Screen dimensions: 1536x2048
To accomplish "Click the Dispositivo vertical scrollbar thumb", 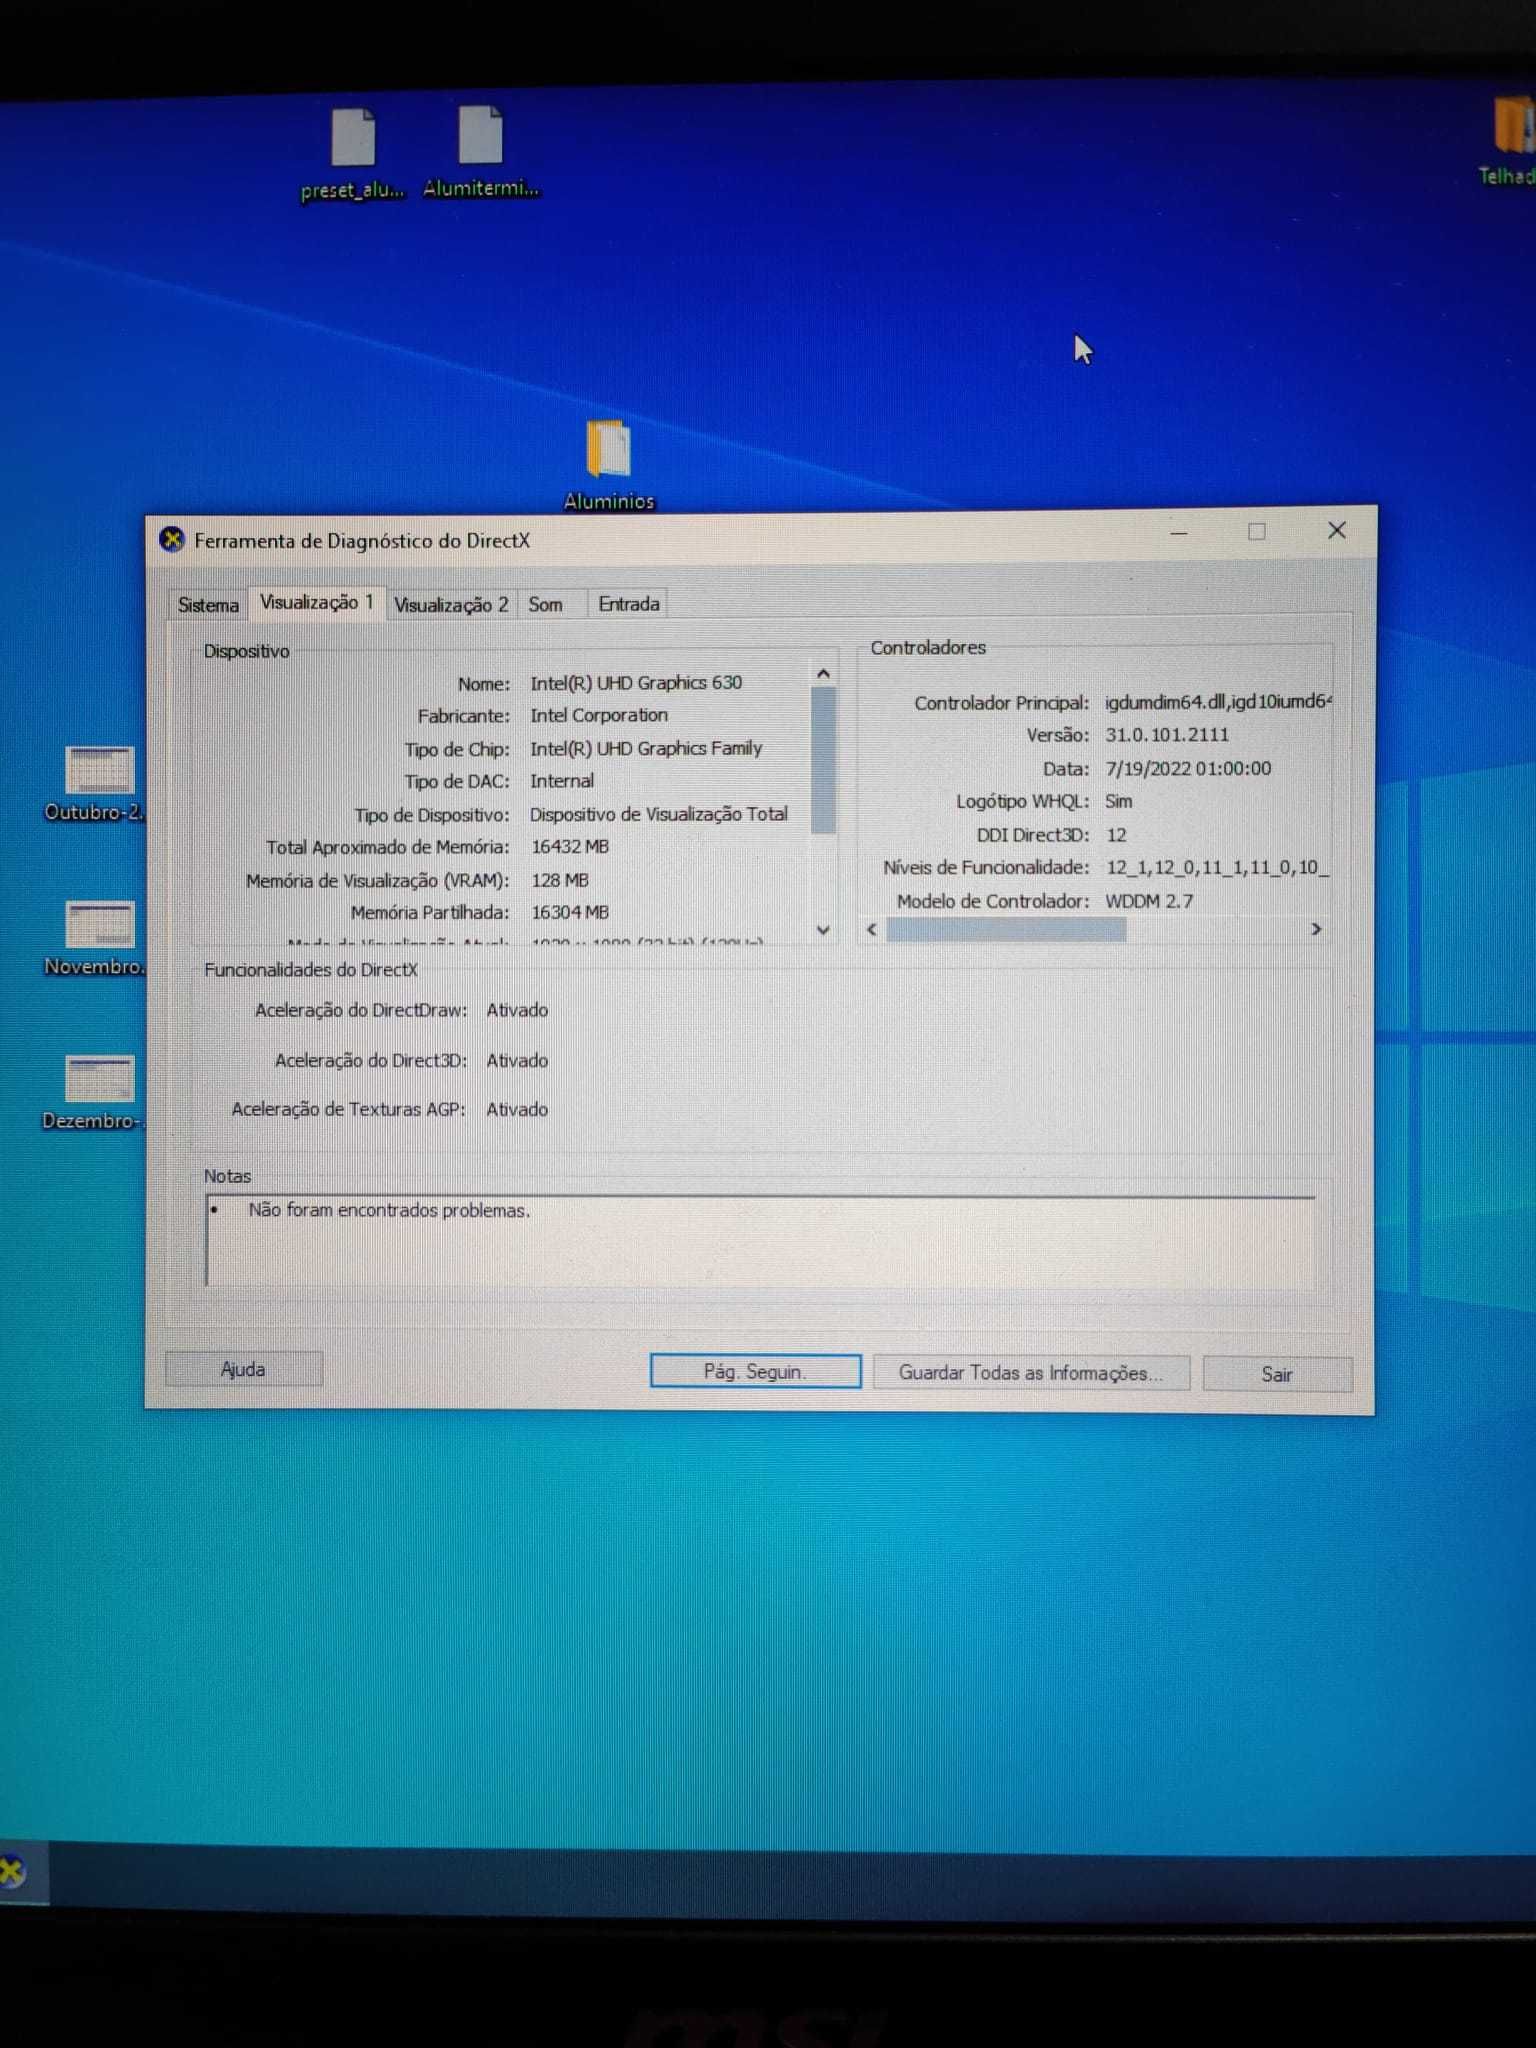I will (x=823, y=760).
